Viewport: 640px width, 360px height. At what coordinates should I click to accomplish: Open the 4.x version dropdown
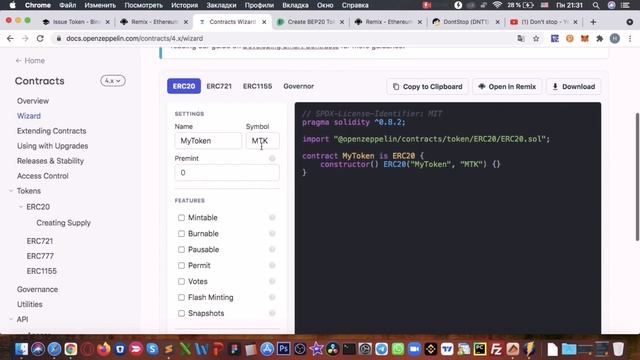pyautogui.click(x=113, y=81)
